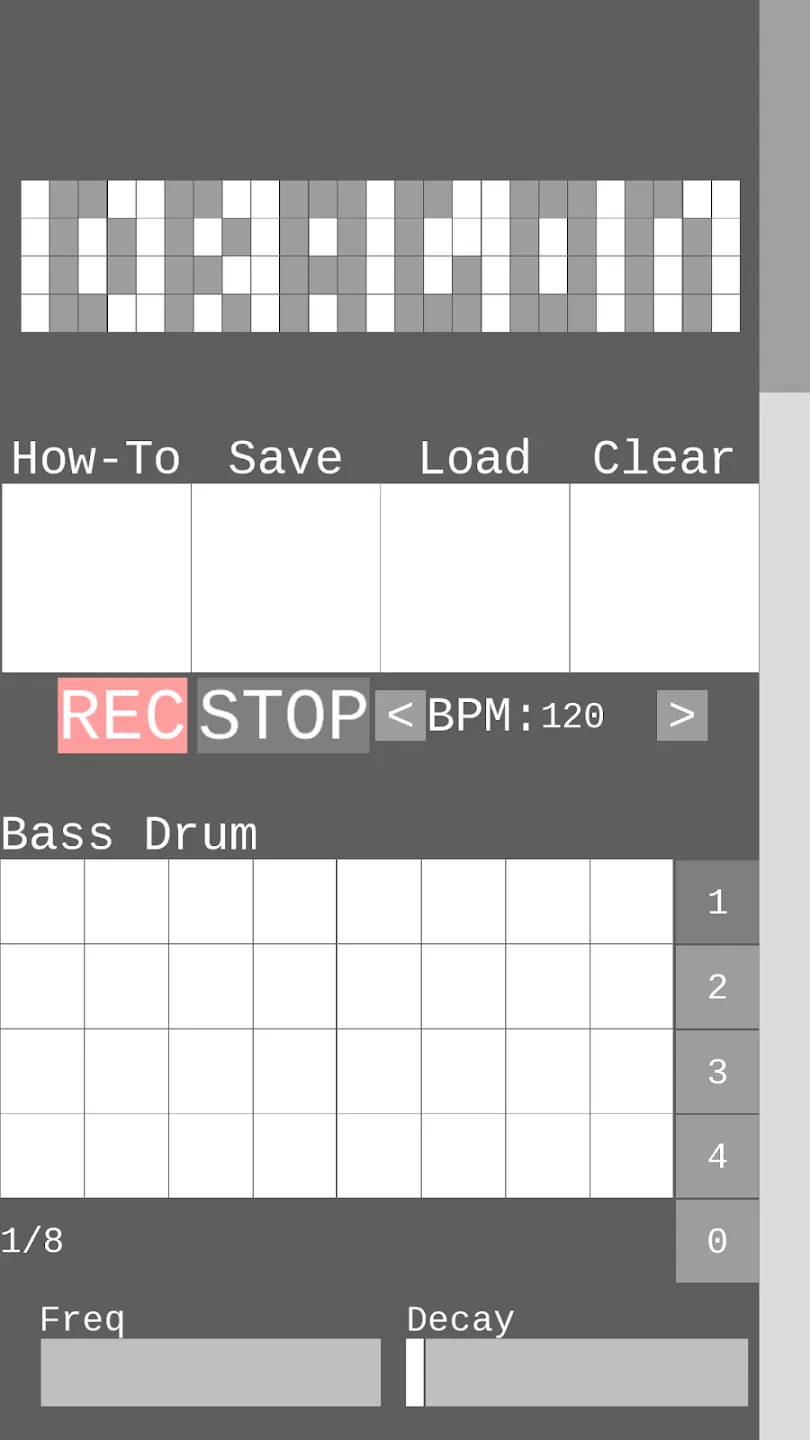
Task: Start recording with the REC button
Action: click(x=122, y=715)
